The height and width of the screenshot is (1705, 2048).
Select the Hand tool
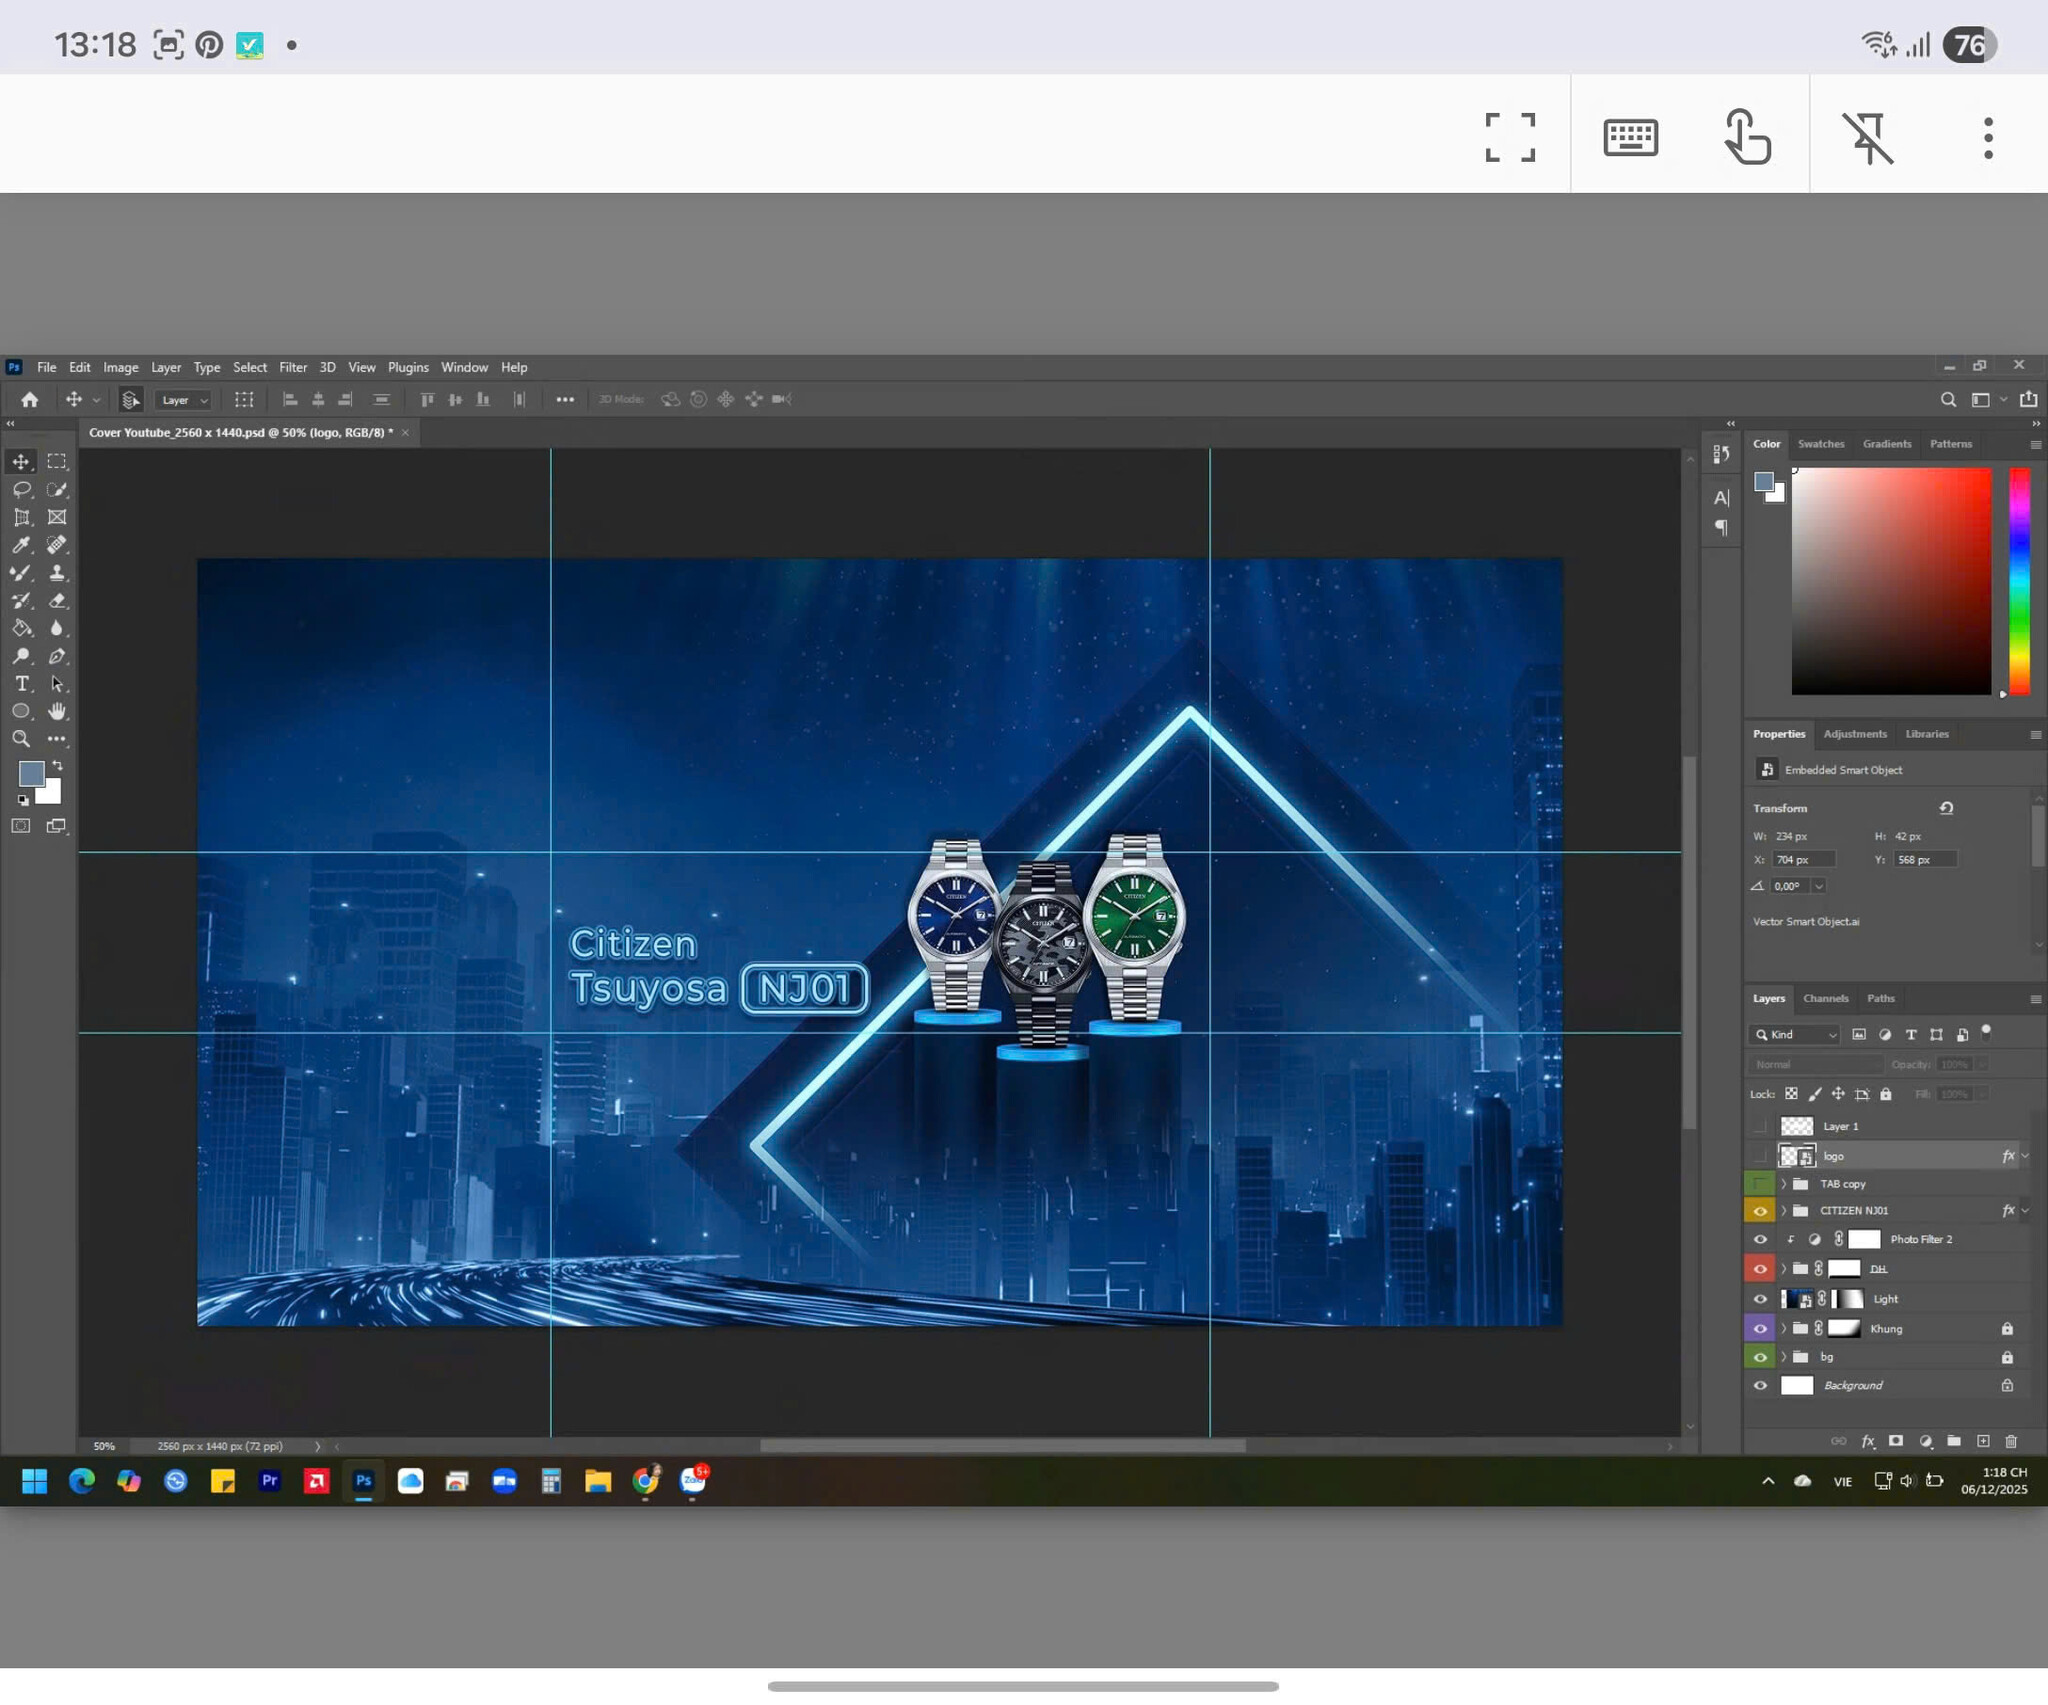(x=57, y=711)
